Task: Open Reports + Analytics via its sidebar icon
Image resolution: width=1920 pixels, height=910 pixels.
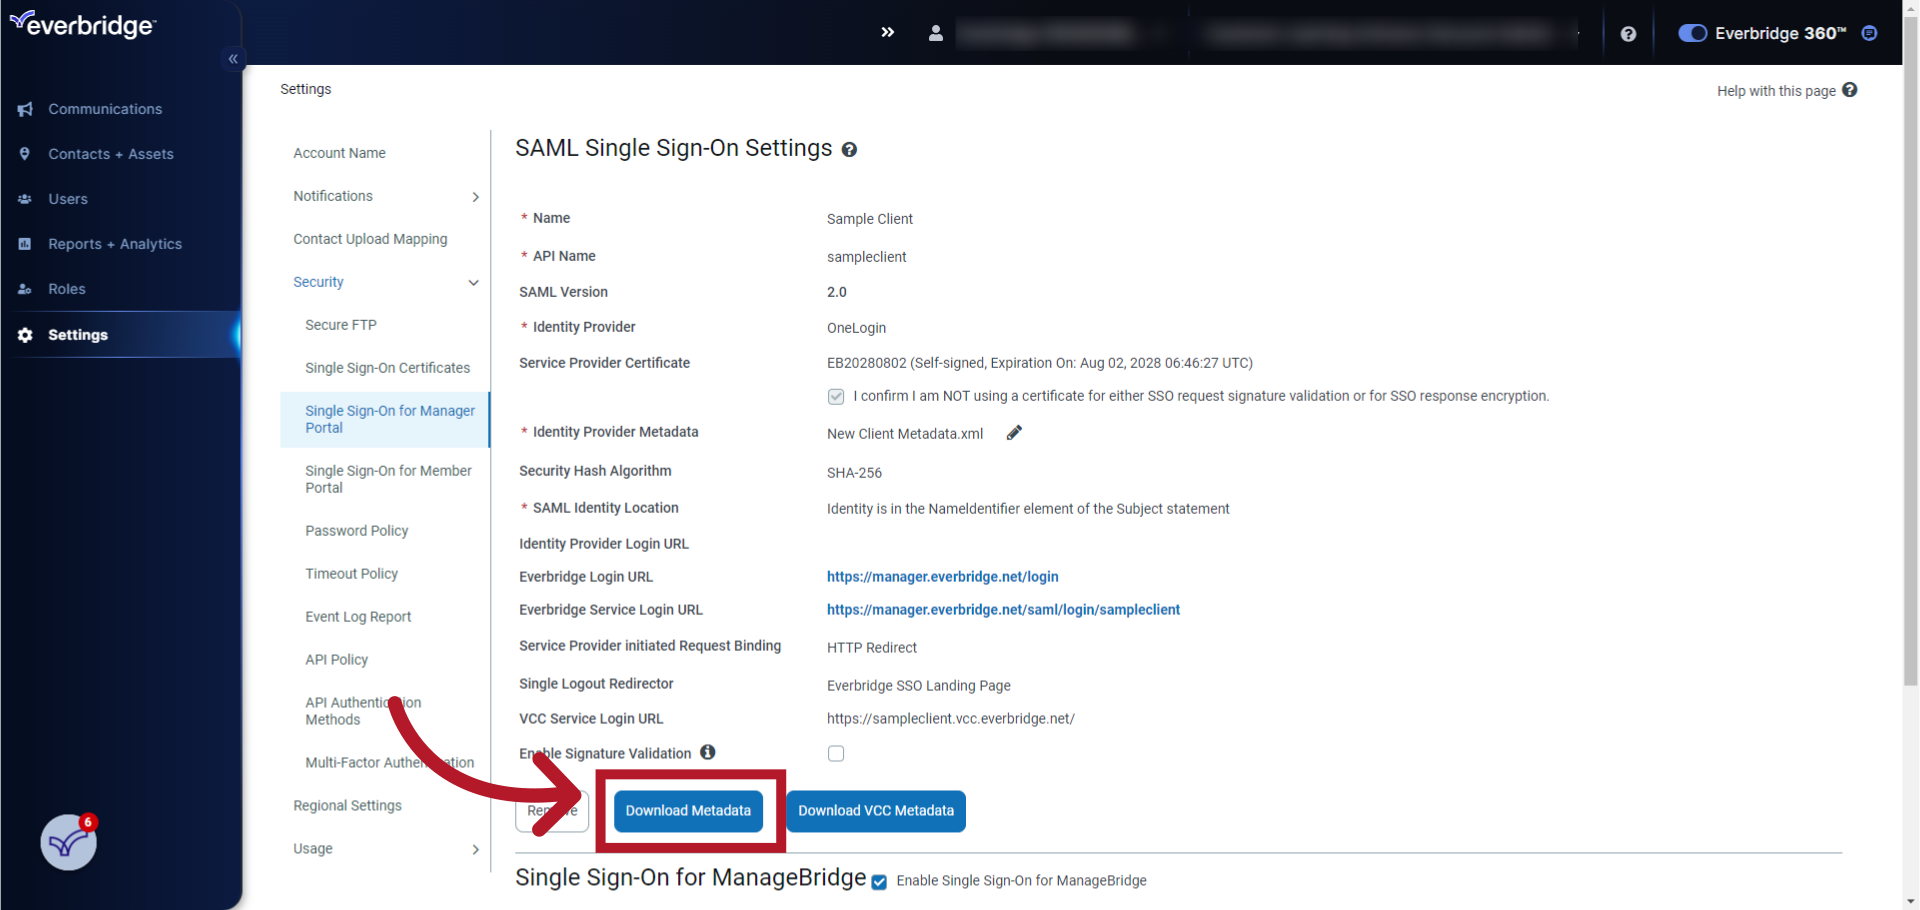Action: (x=24, y=244)
